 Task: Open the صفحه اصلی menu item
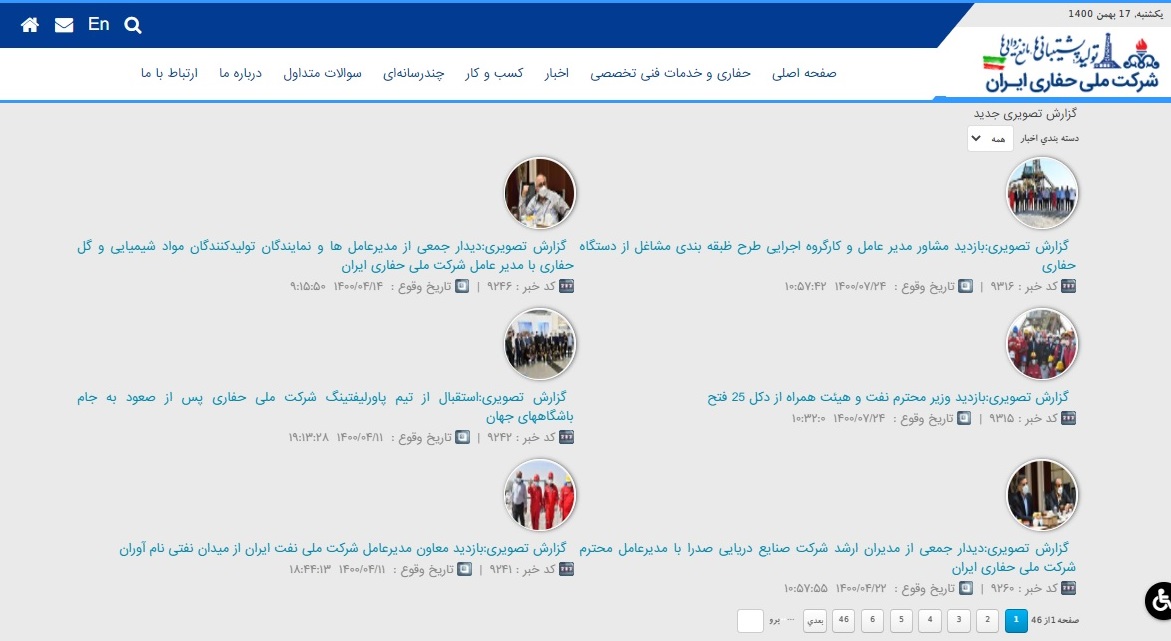(804, 73)
